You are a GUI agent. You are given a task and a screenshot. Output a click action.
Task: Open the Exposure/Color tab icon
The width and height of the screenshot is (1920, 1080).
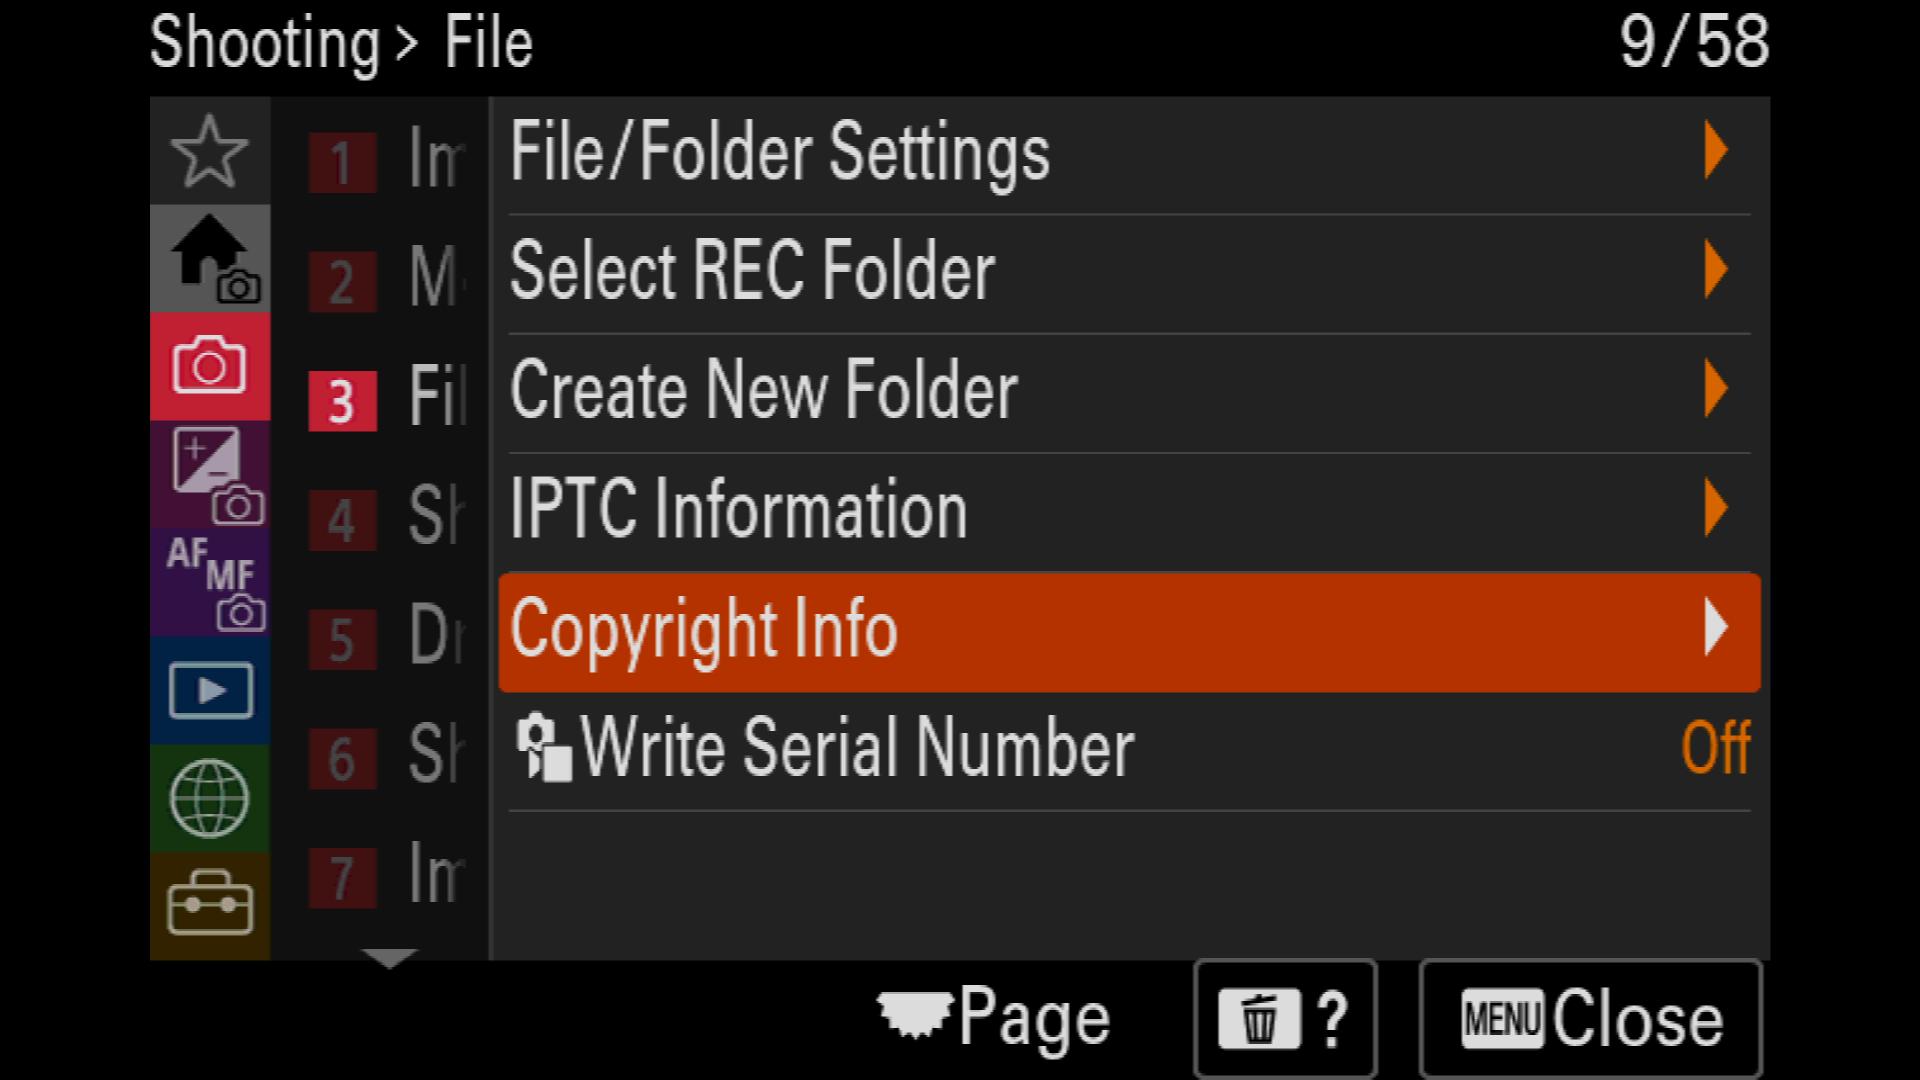click(x=209, y=474)
